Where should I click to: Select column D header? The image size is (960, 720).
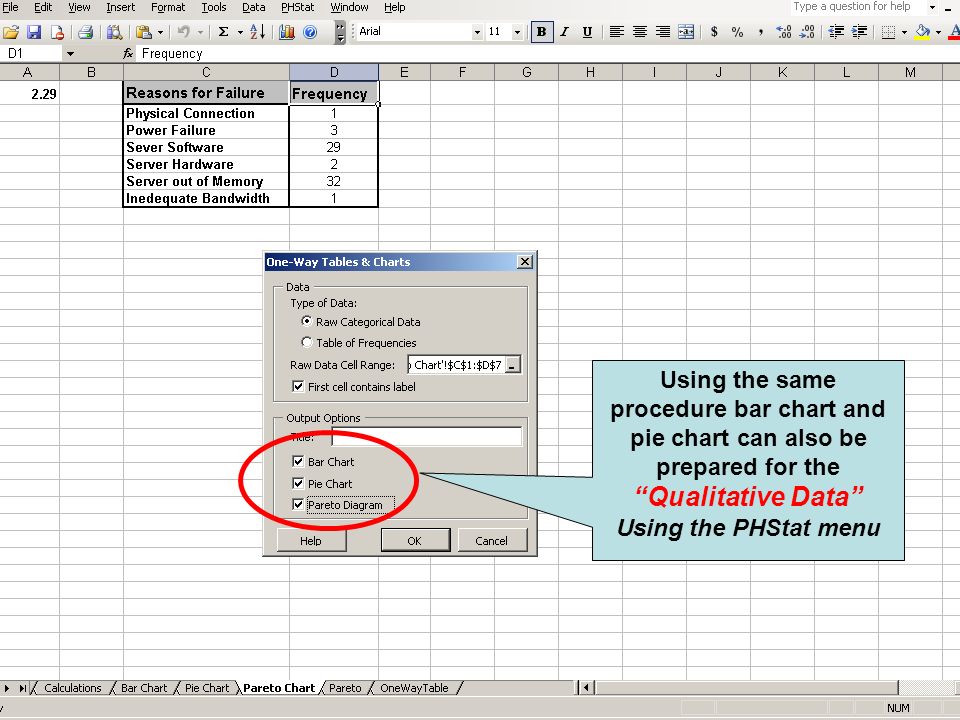334,72
